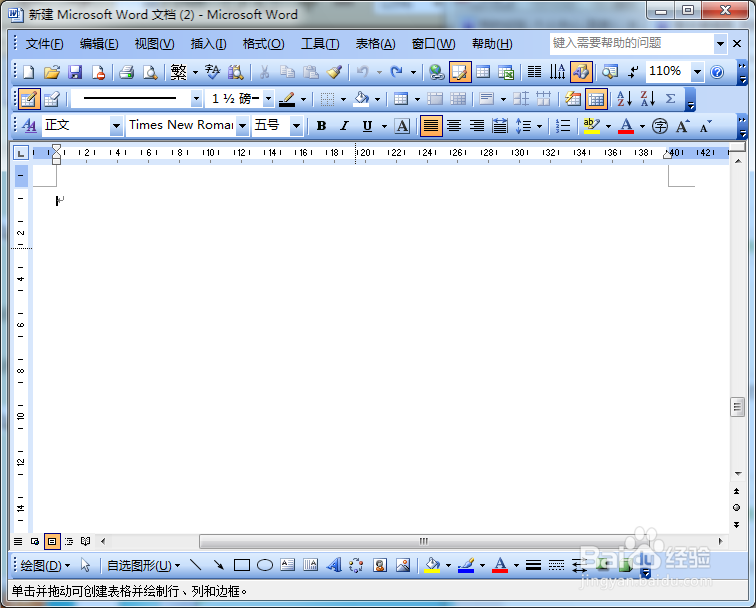
Task: Save the document with floppy icon
Action: point(75,72)
